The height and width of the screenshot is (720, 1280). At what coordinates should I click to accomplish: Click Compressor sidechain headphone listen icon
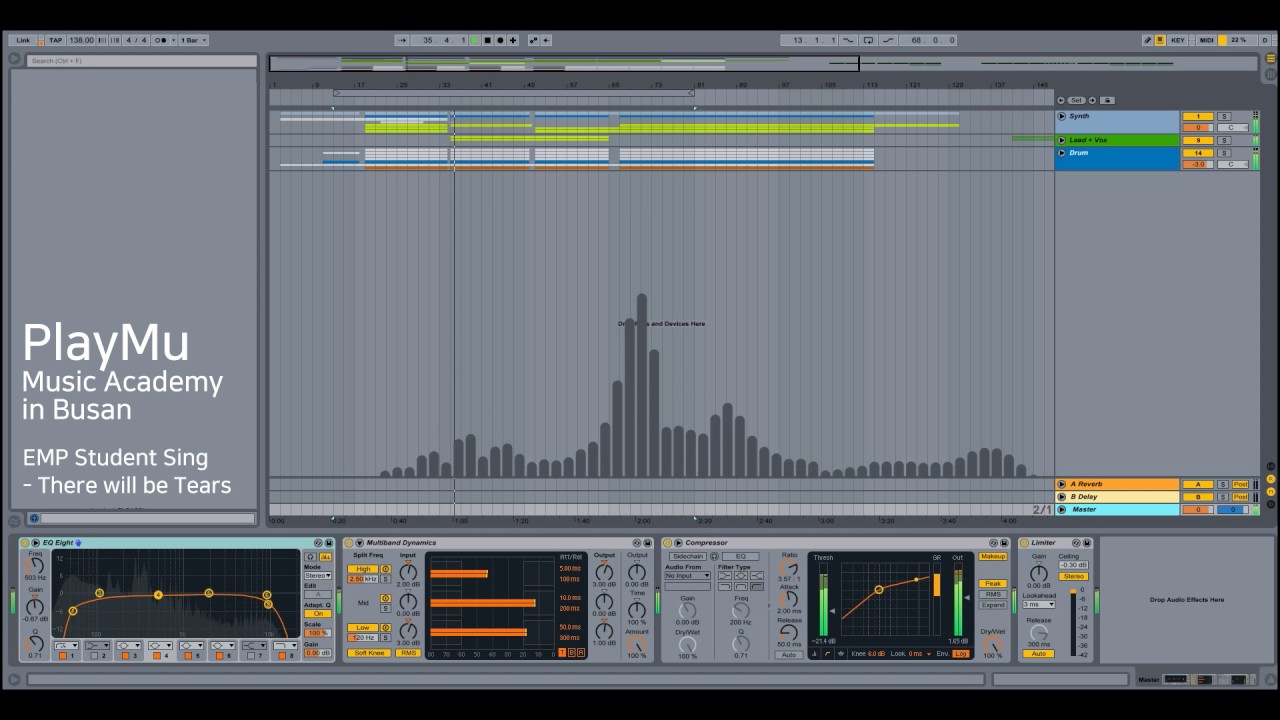coord(714,556)
